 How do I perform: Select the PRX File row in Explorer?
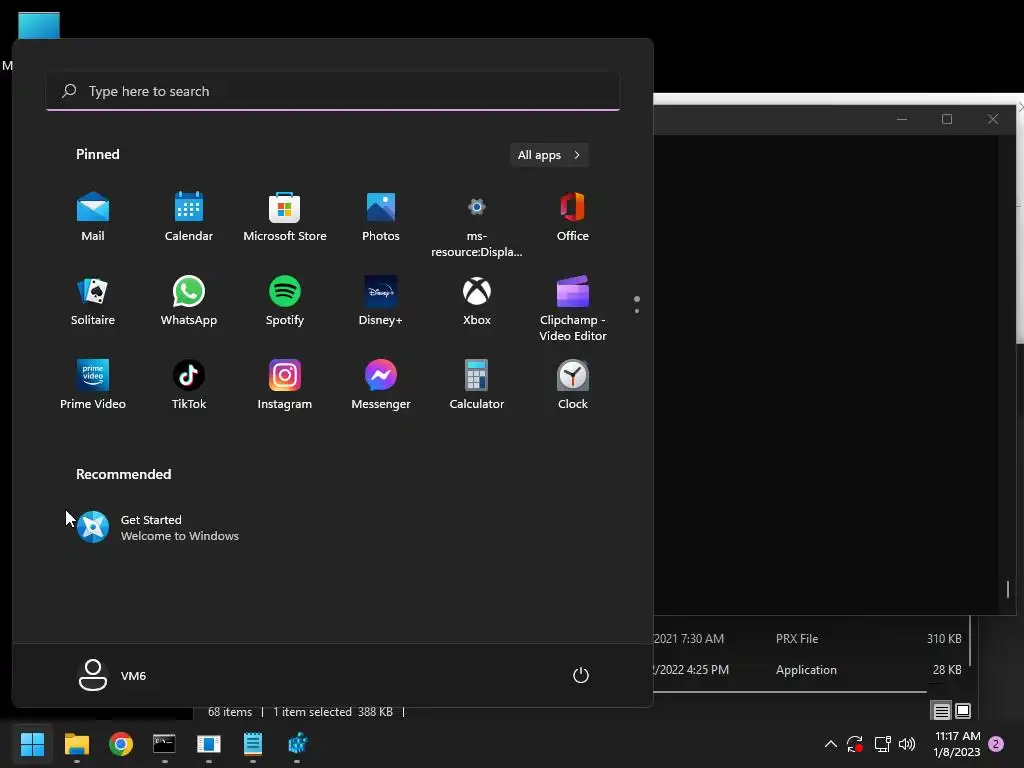(810, 639)
